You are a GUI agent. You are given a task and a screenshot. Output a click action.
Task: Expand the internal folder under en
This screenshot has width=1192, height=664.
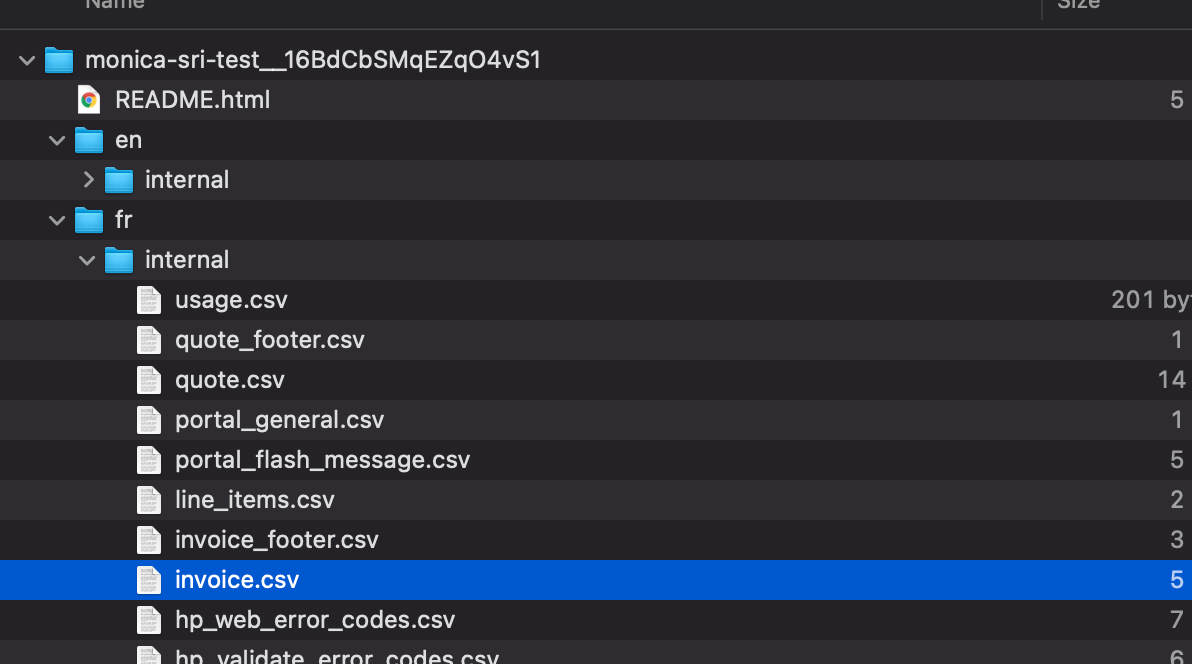(88, 180)
